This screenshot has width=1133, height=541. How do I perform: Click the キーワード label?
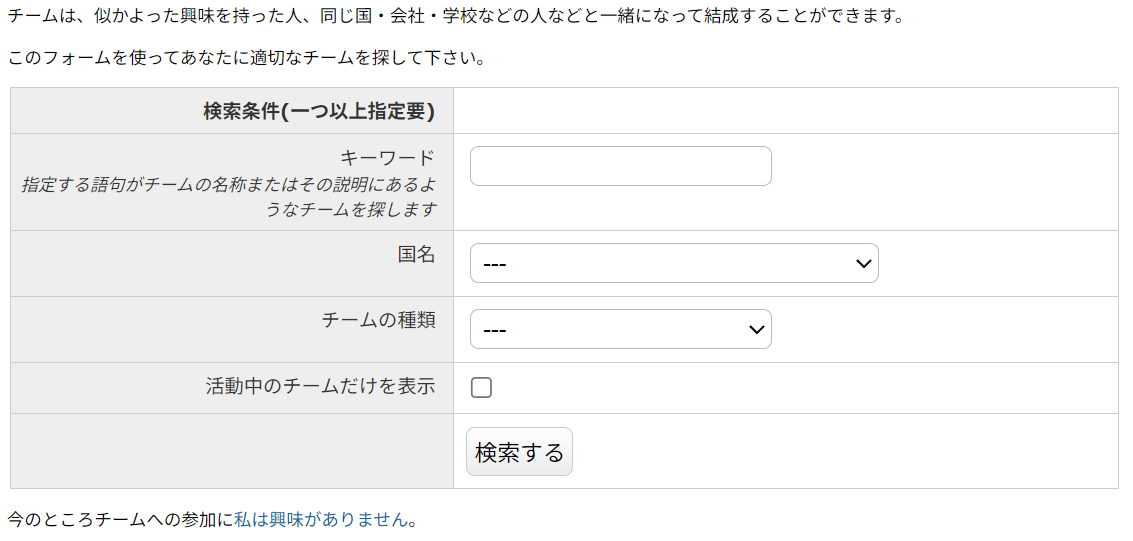(387, 158)
